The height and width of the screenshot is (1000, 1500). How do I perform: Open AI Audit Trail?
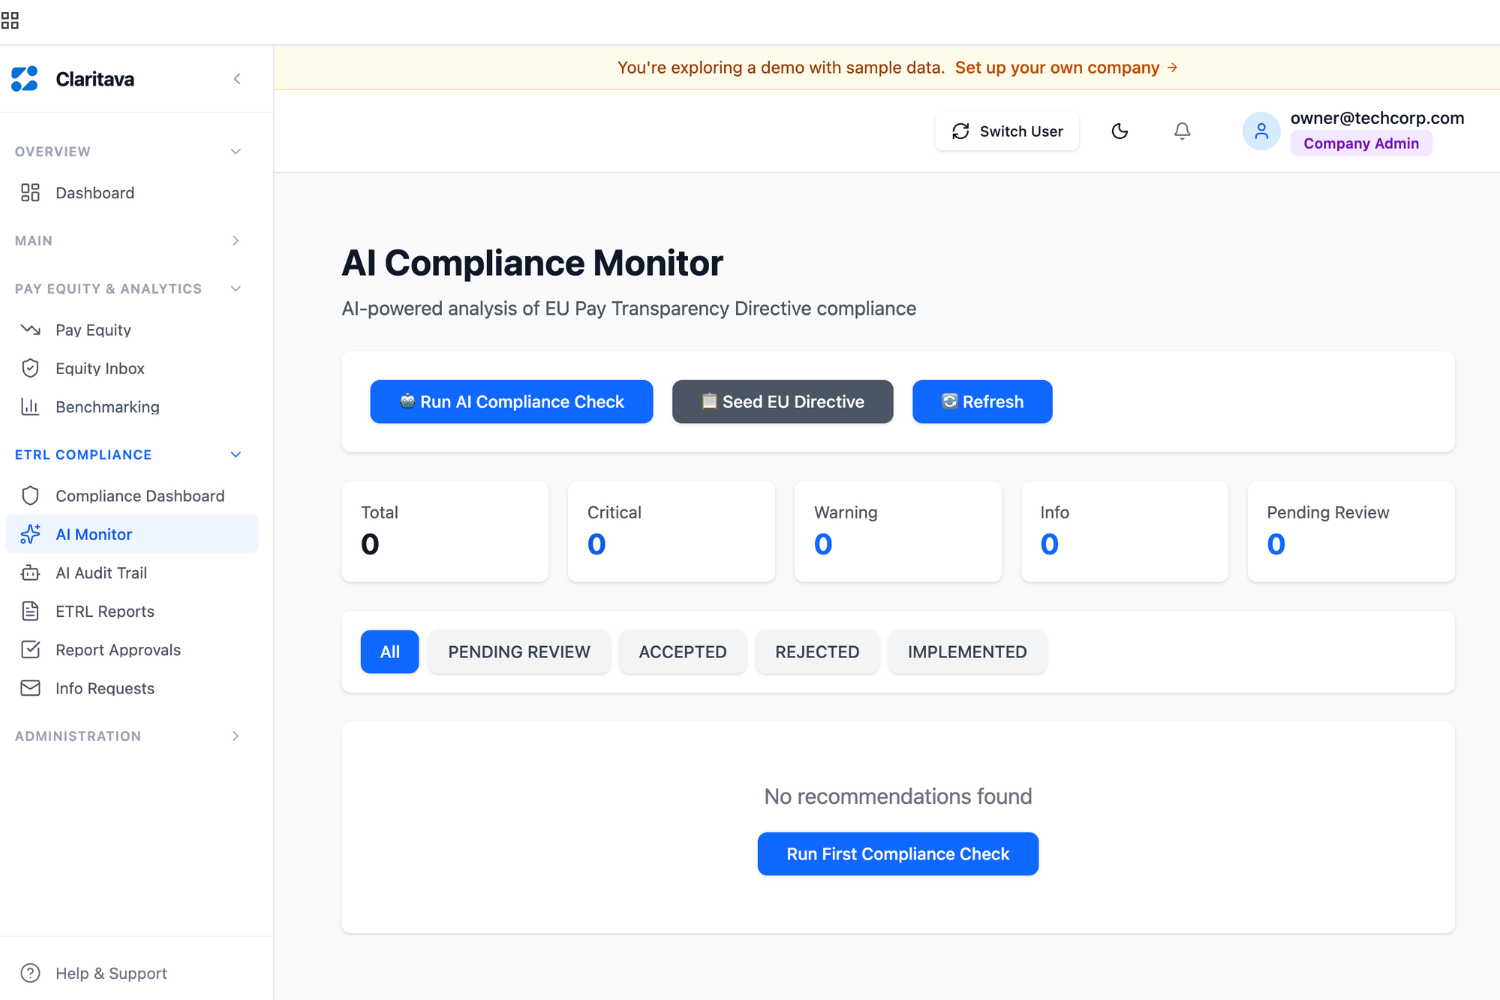(132, 572)
